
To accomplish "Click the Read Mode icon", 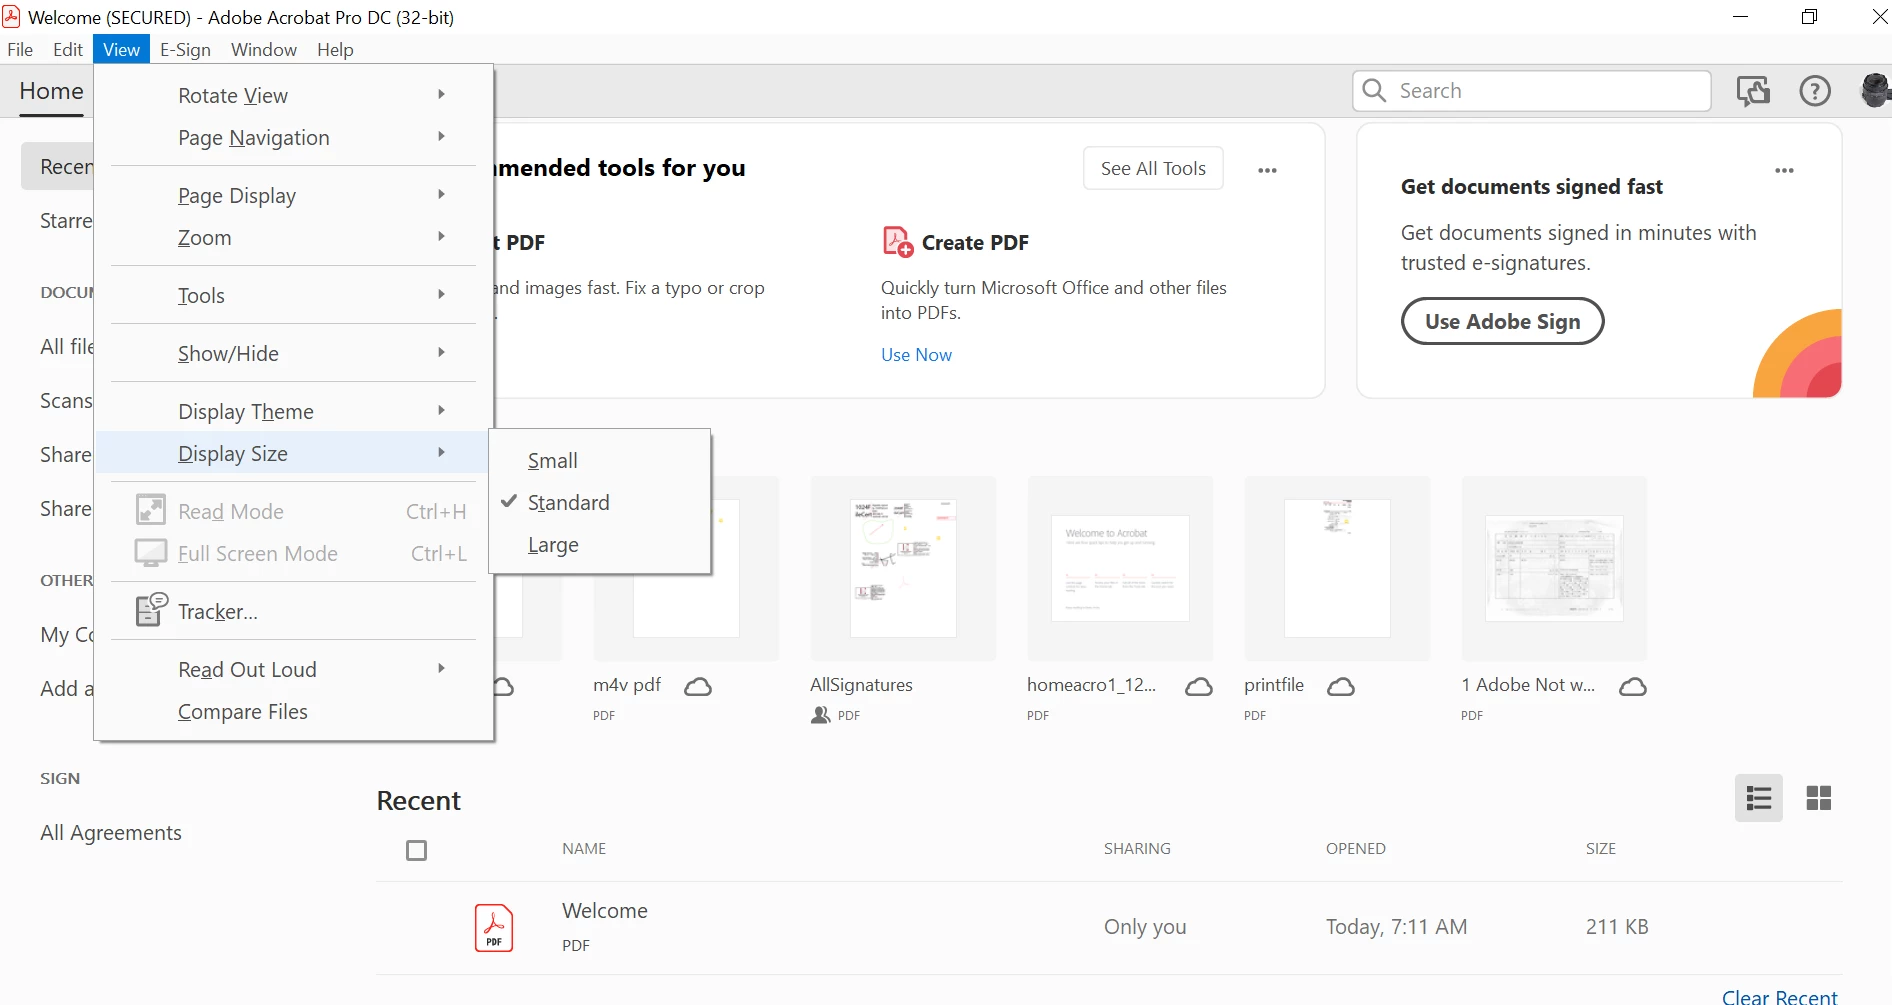I will pyautogui.click(x=151, y=510).
